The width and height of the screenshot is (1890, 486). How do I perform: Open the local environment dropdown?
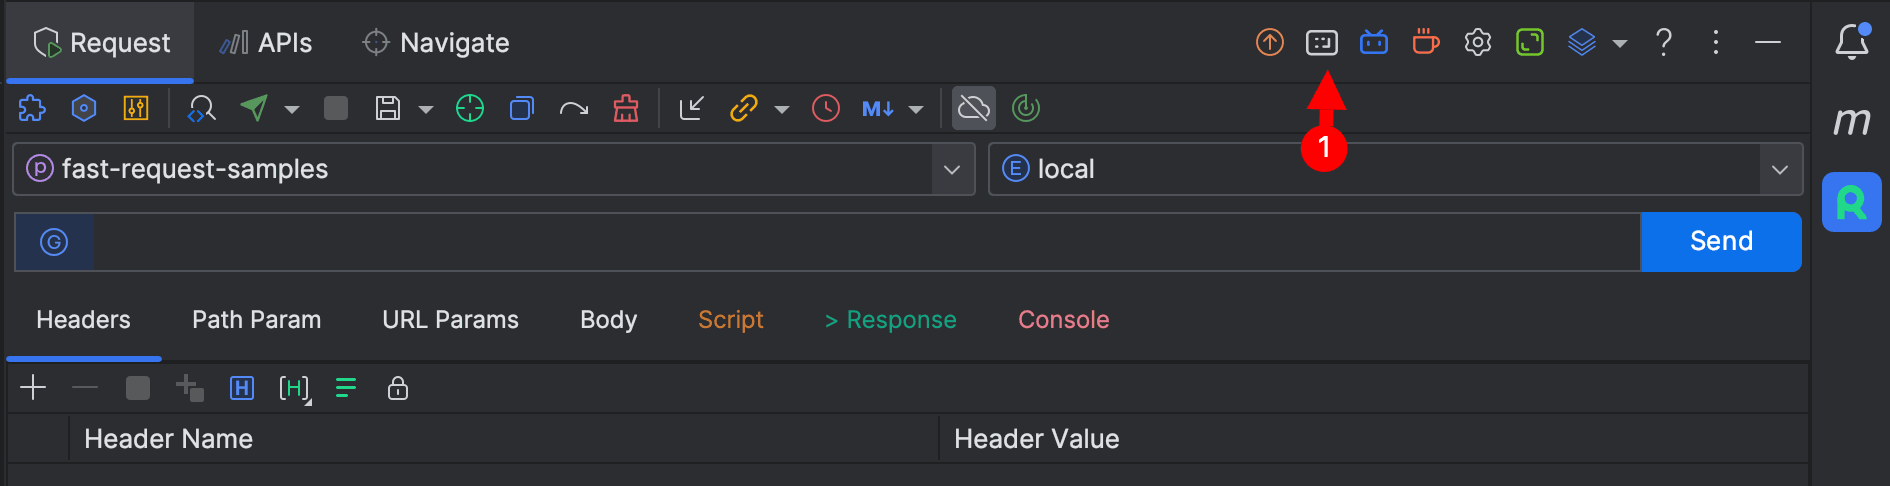point(1779,169)
